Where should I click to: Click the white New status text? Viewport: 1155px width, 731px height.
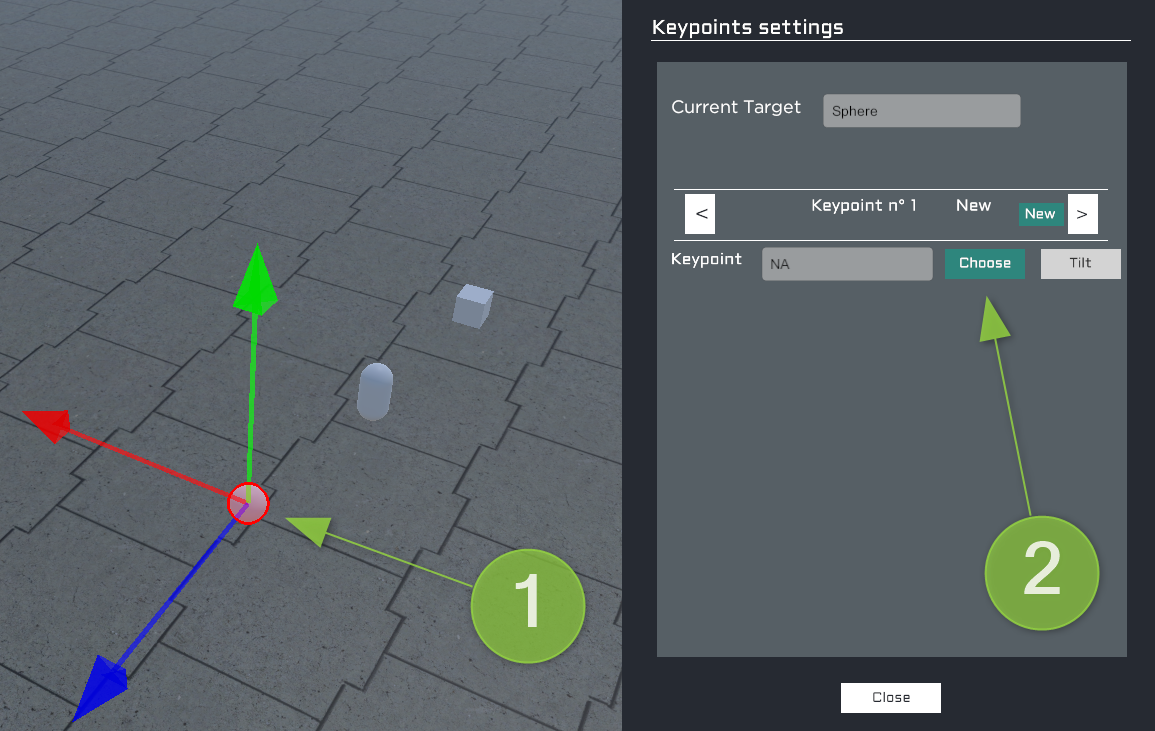tap(973, 206)
